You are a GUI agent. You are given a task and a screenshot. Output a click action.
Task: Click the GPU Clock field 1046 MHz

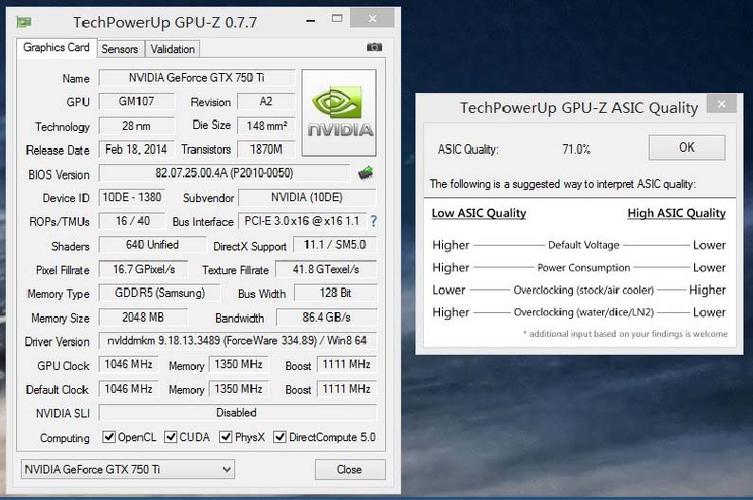tap(129, 365)
